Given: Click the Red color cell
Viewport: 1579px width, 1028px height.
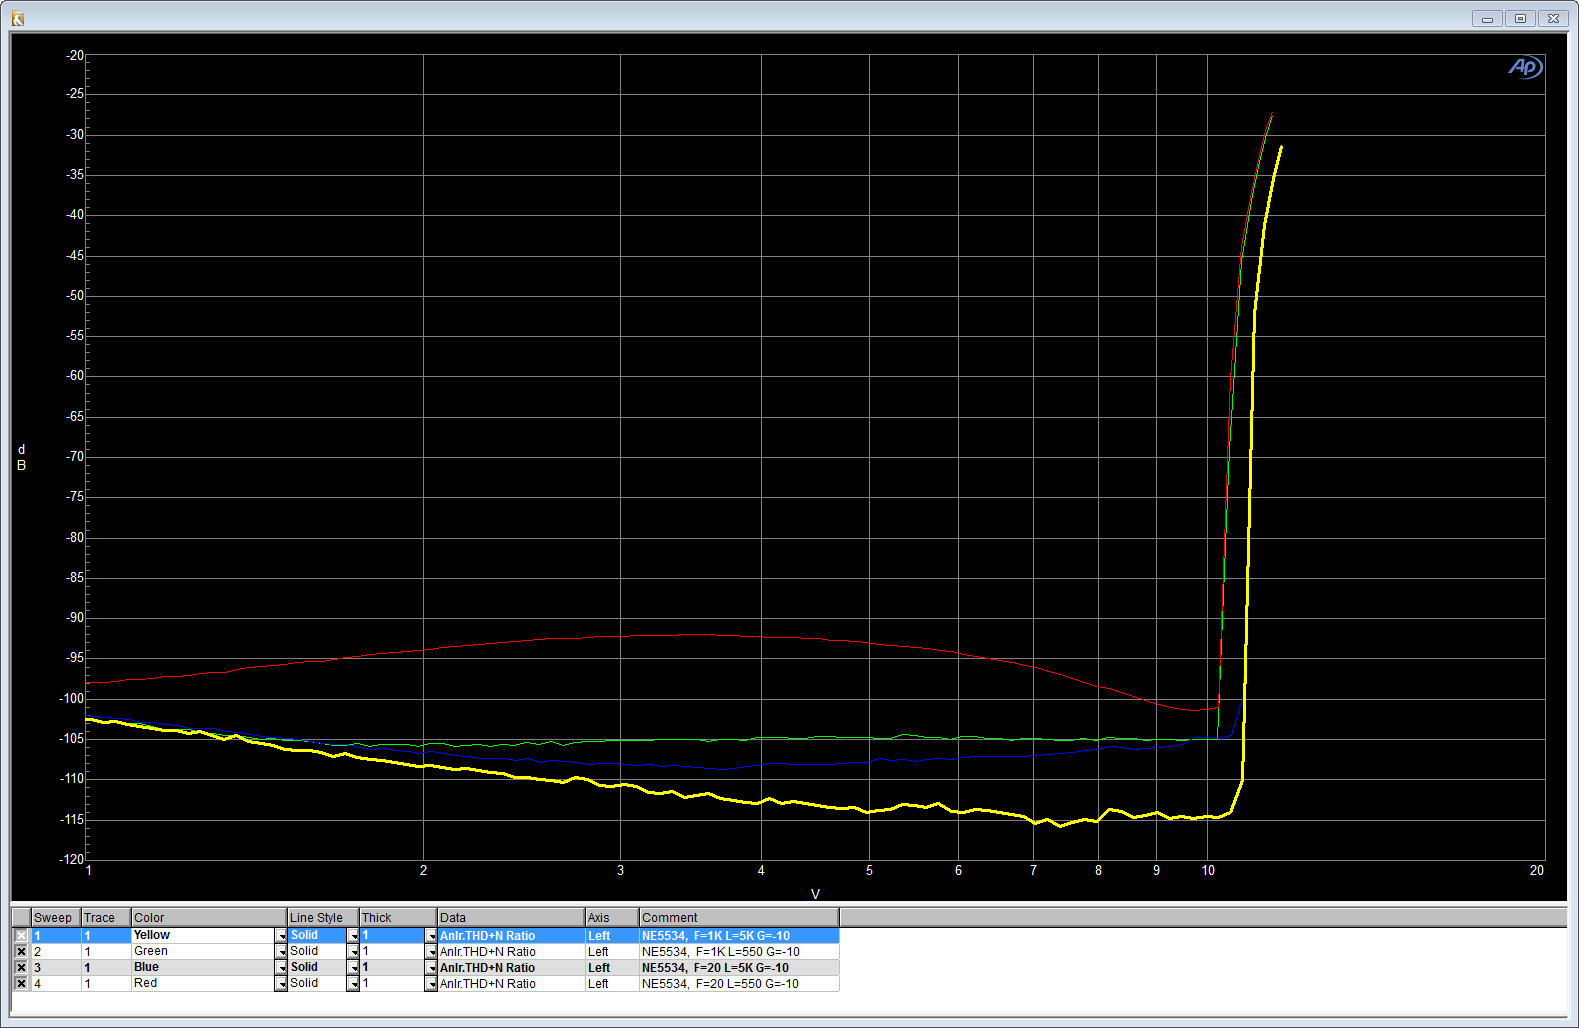Looking at the screenshot, I should (x=203, y=984).
